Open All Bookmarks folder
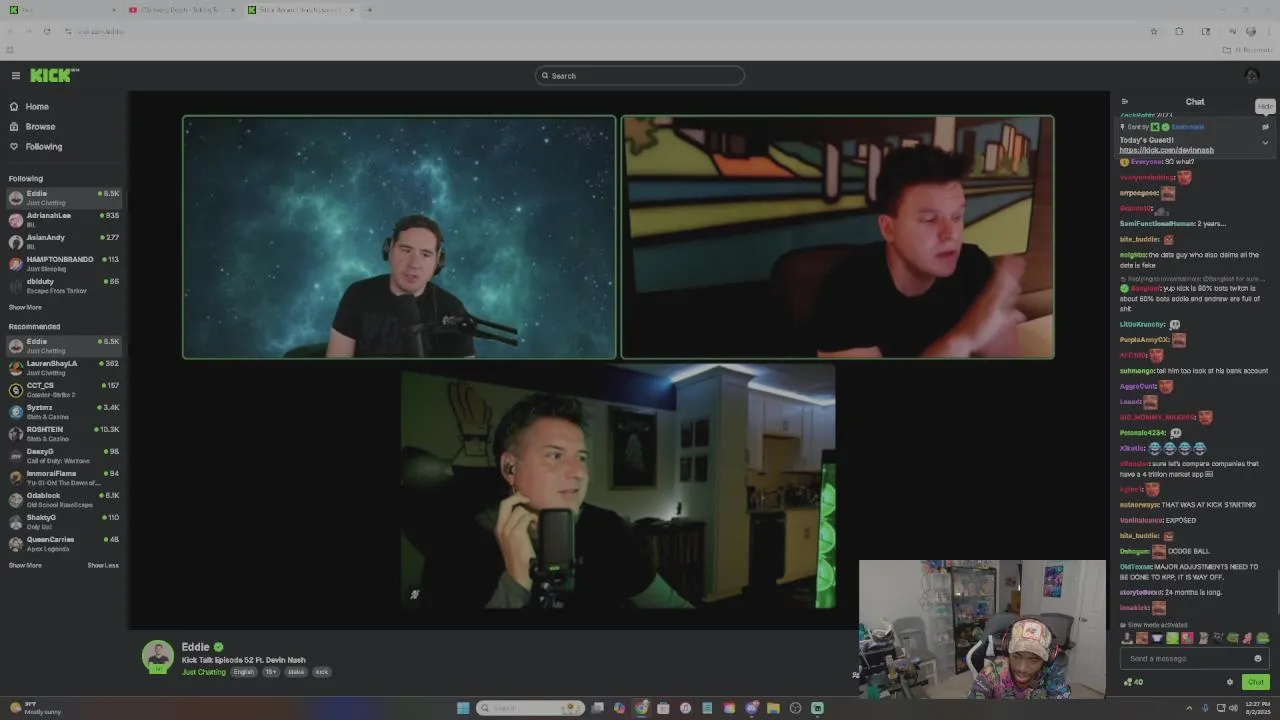This screenshot has height=720, width=1280. tap(1246, 50)
